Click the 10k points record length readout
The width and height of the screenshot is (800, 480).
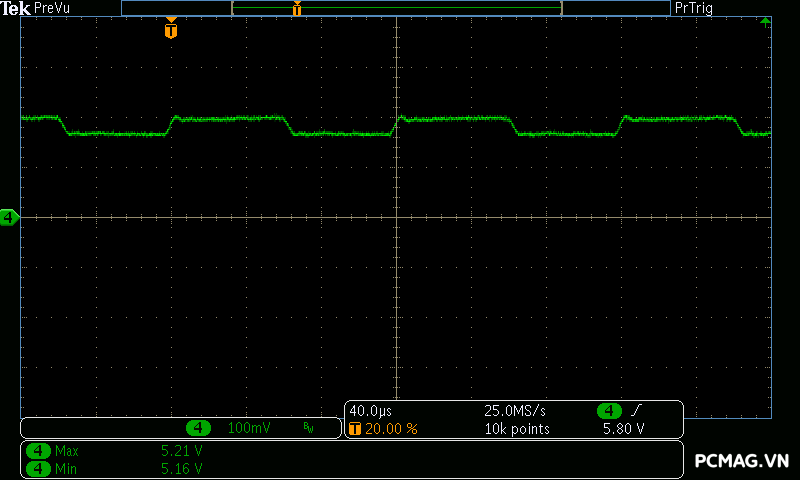(517, 428)
